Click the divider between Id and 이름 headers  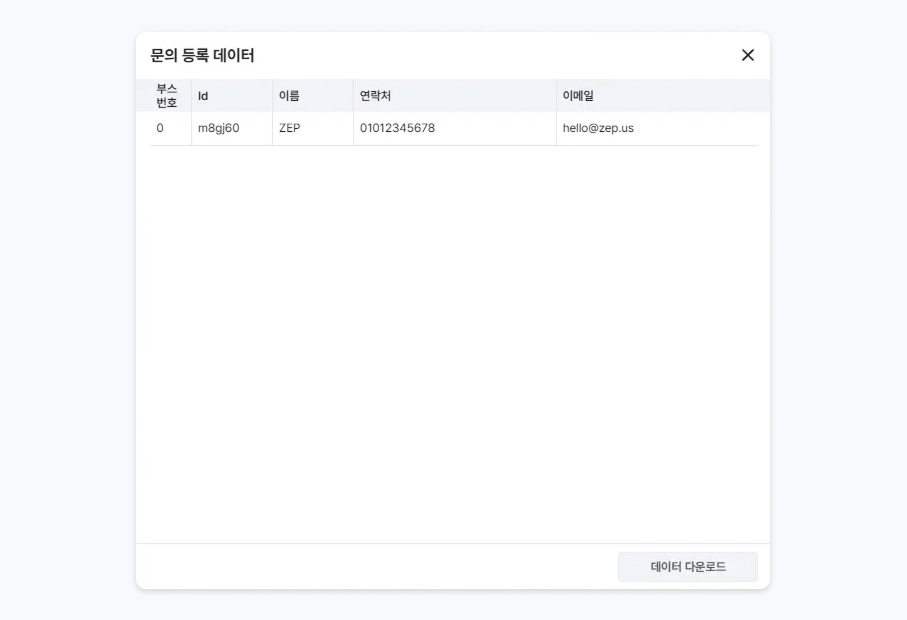coord(272,96)
